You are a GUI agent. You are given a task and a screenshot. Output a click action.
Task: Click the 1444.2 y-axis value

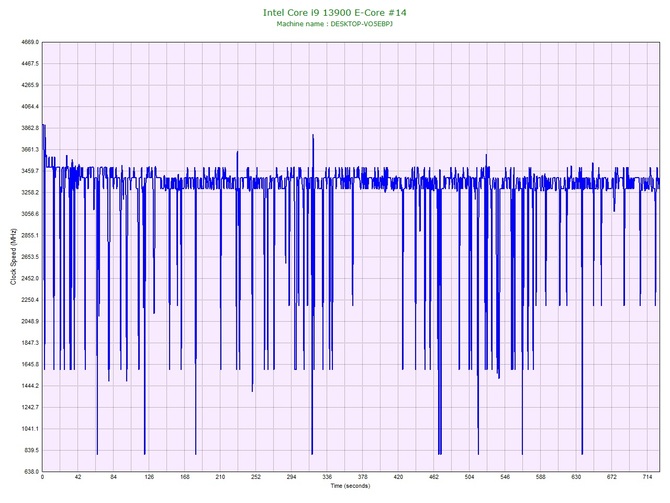[30, 386]
